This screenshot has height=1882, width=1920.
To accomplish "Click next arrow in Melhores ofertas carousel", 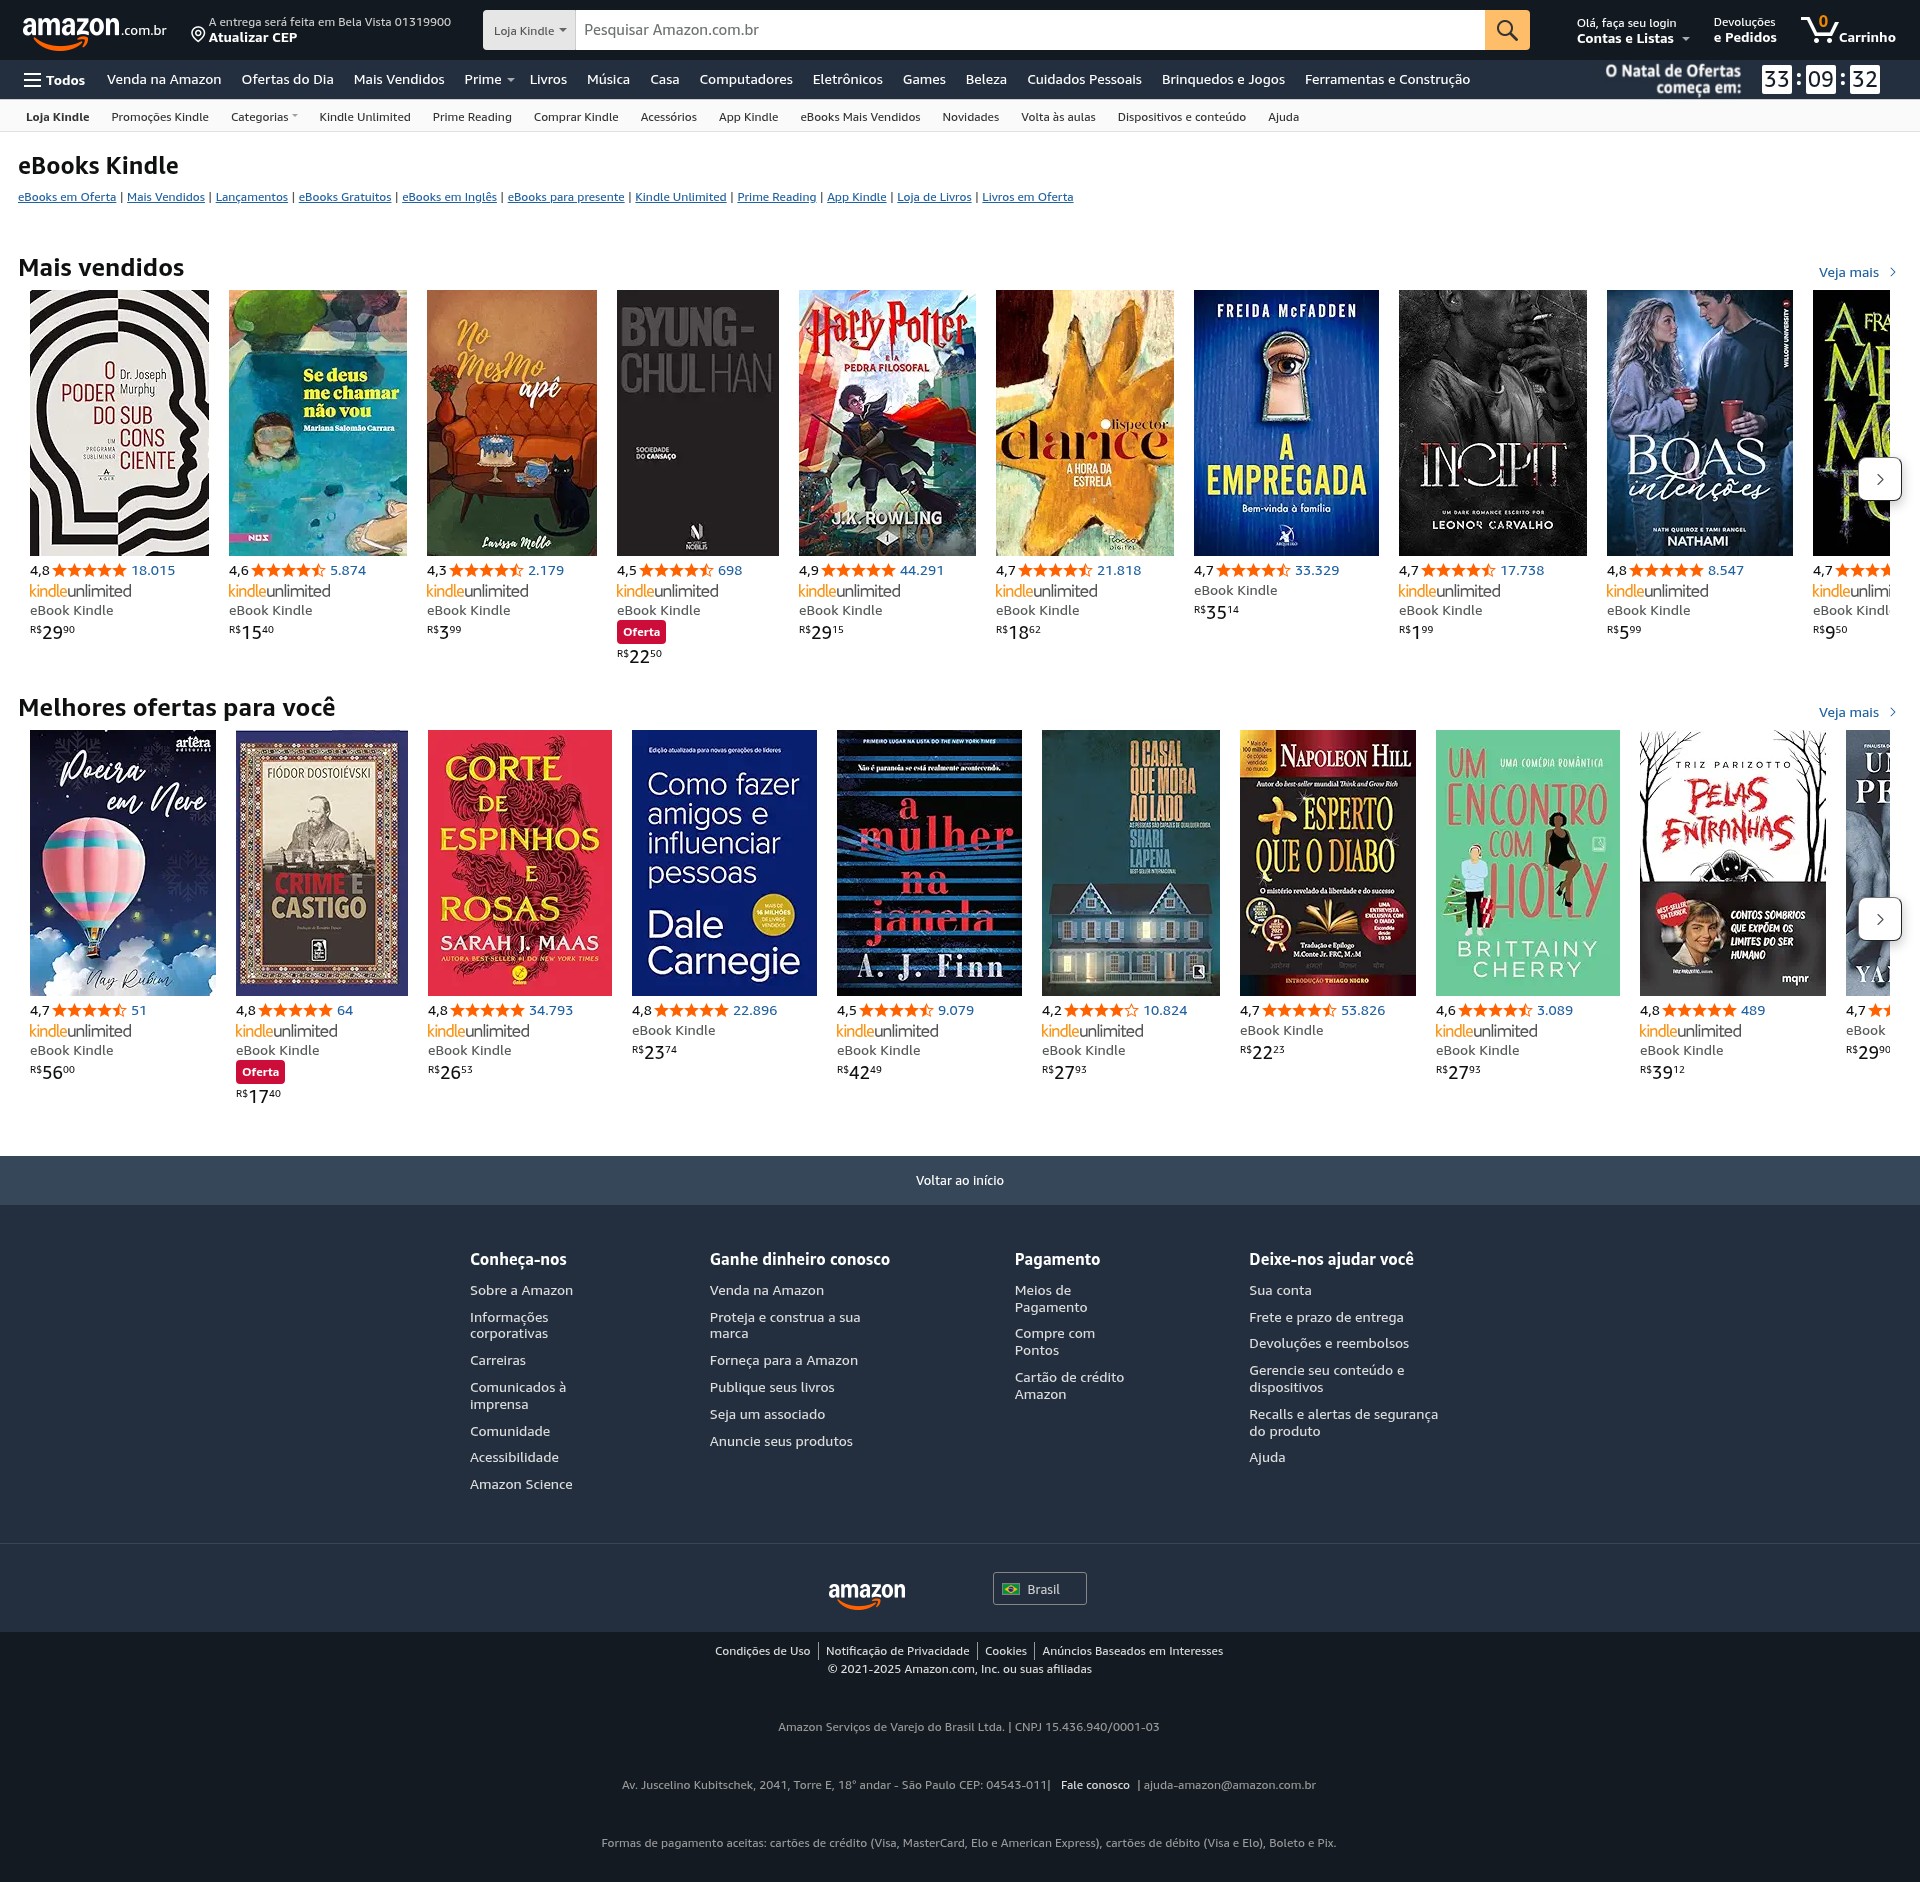I will (1880, 919).
